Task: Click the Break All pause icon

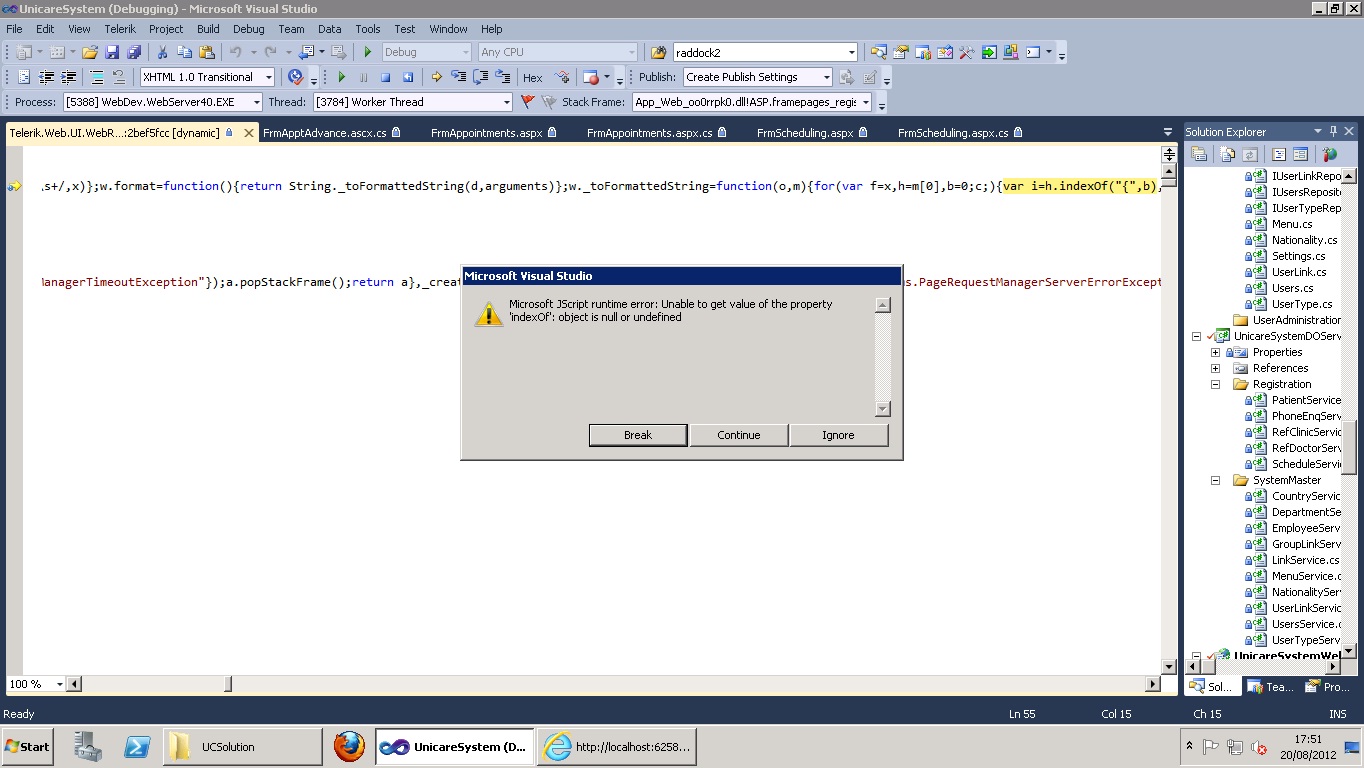Action: 363,77
